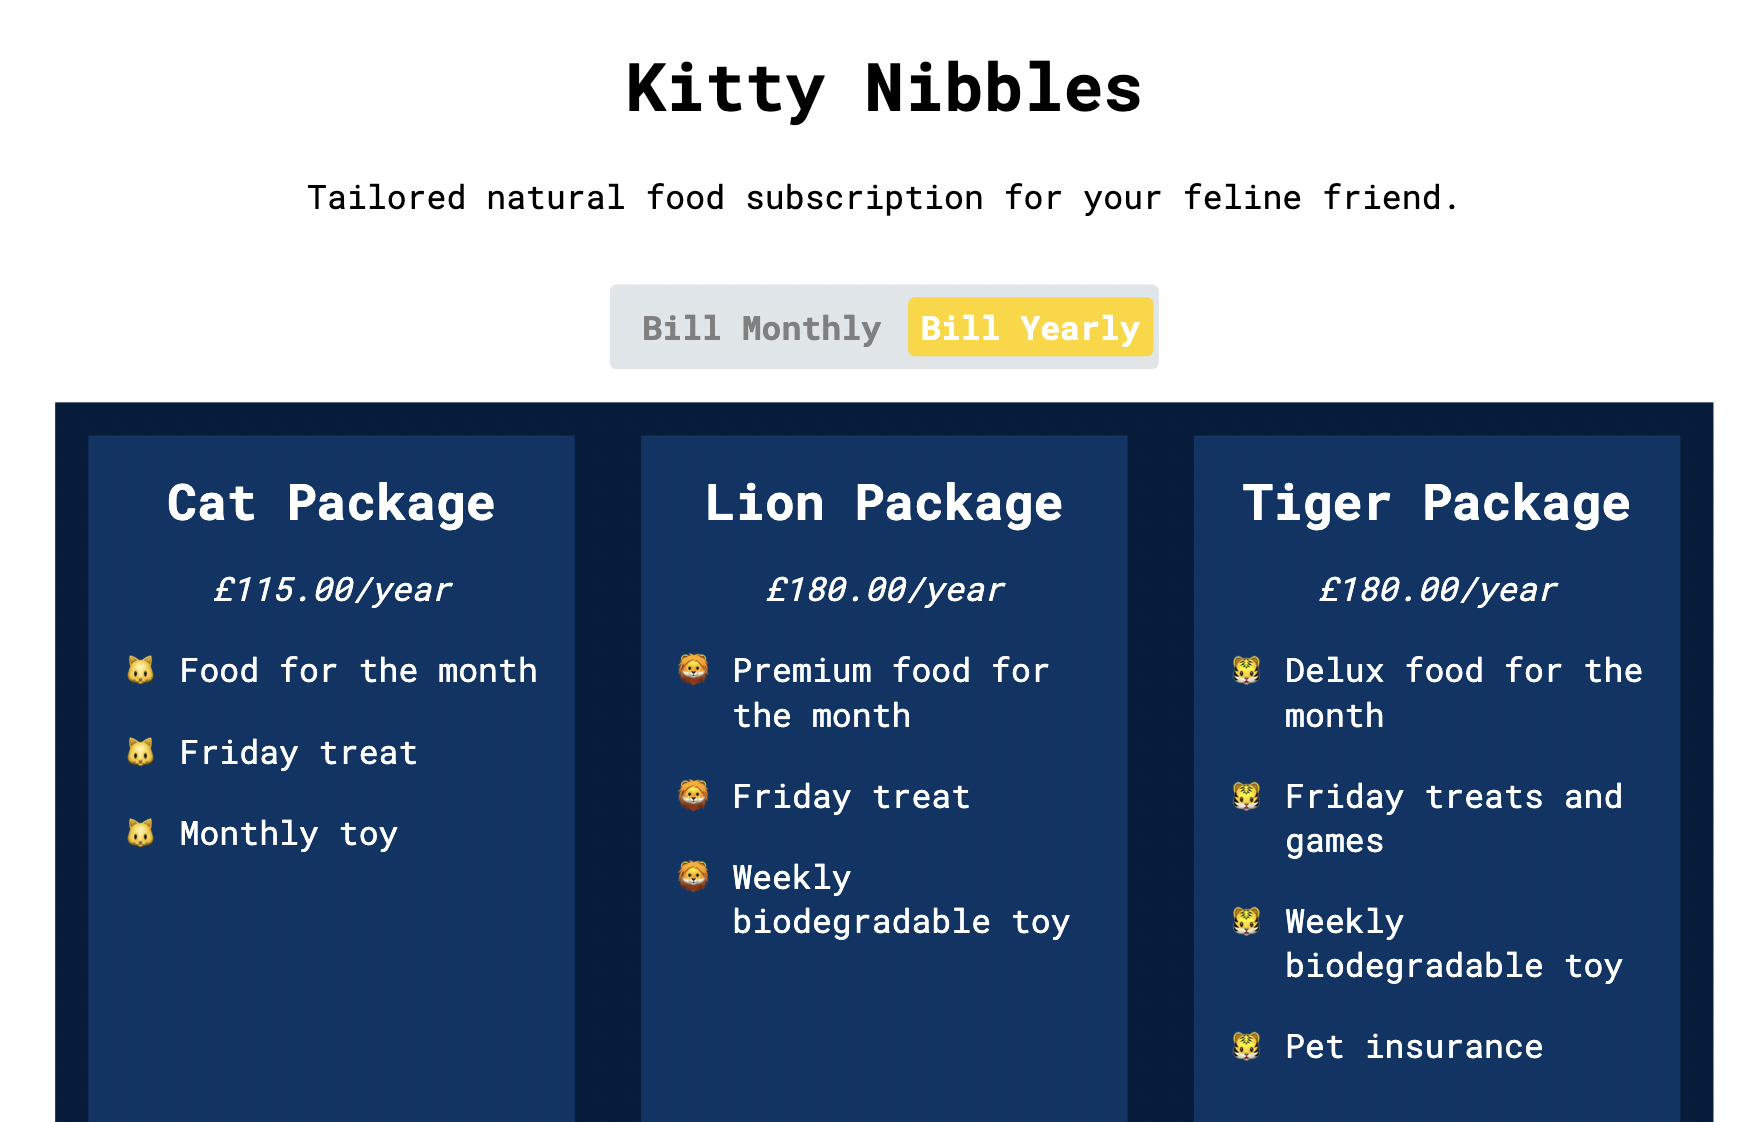1758x1122 pixels.
Task: Click the Monthly toy feature text
Action: click(289, 834)
